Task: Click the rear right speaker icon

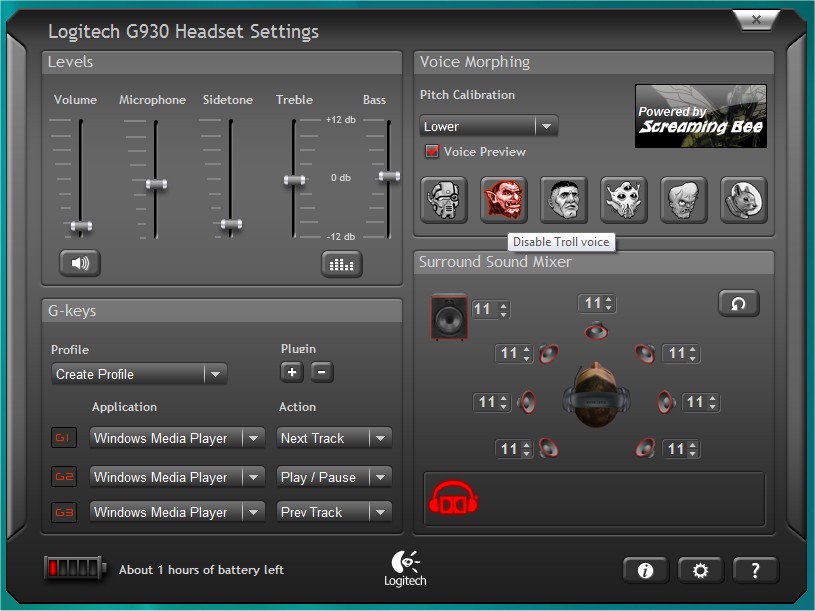Action: (645, 448)
